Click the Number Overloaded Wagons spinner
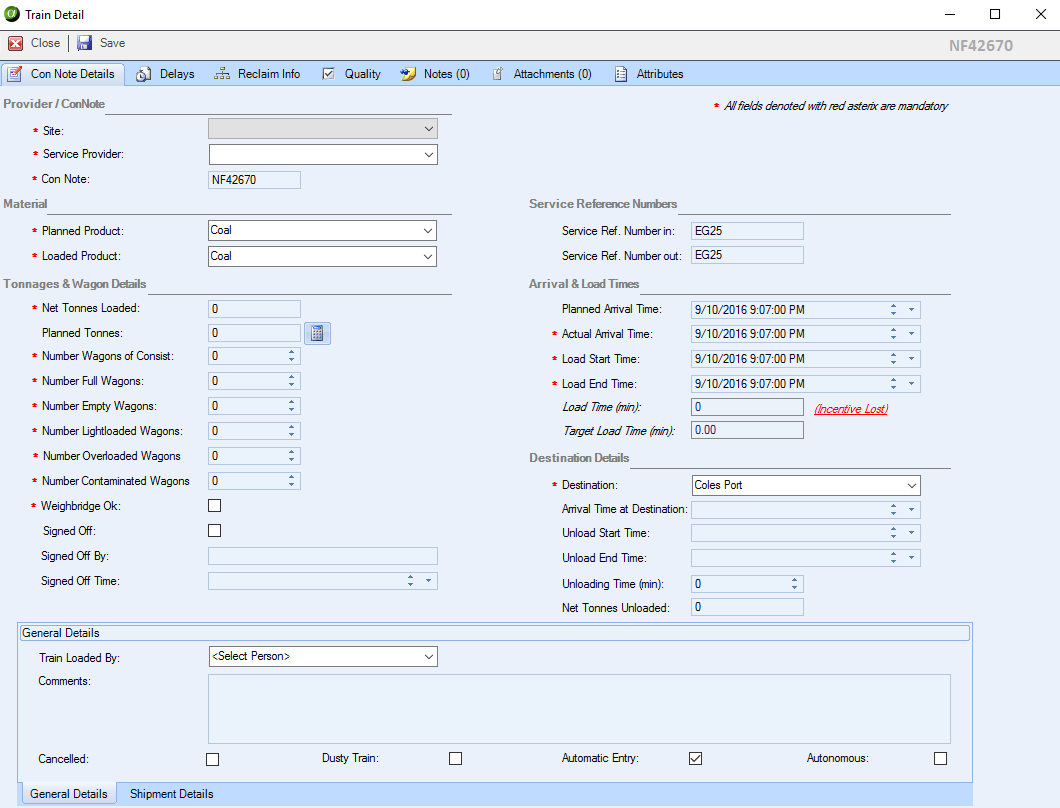This screenshot has width=1060, height=808. pos(291,456)
